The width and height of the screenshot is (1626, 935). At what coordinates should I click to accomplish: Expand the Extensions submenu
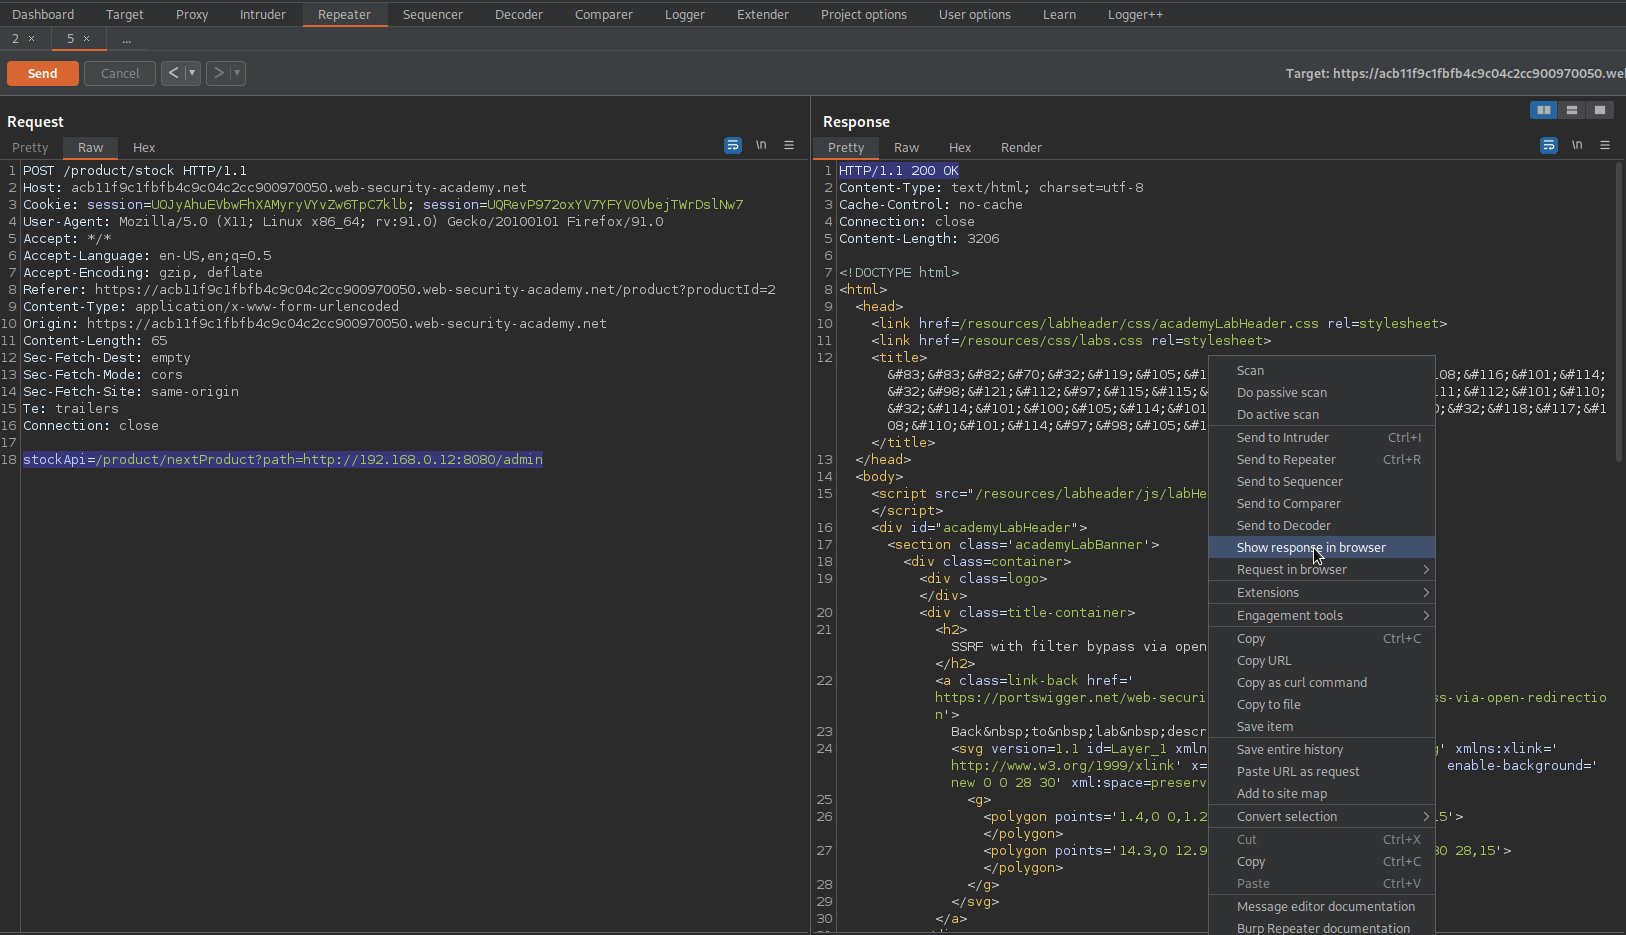click(1322, 592)
